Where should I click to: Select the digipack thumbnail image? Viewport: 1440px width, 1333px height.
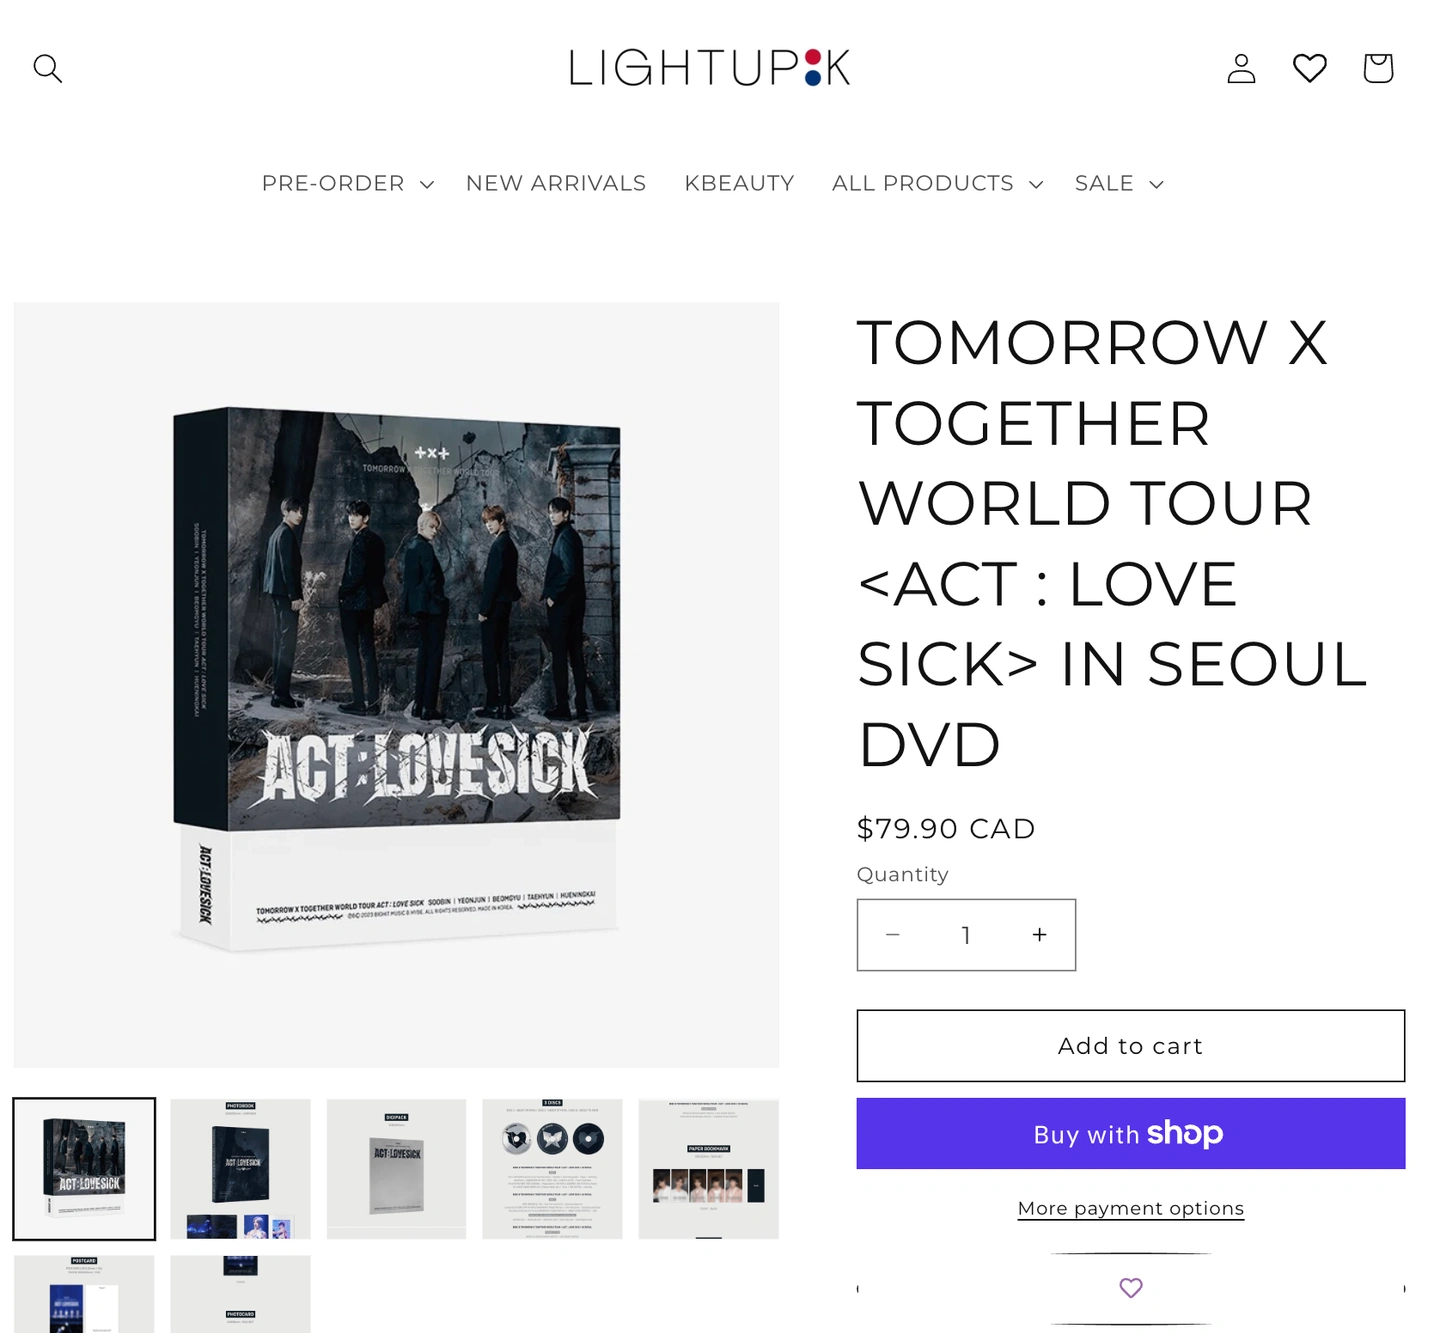tap(396, 1169)
